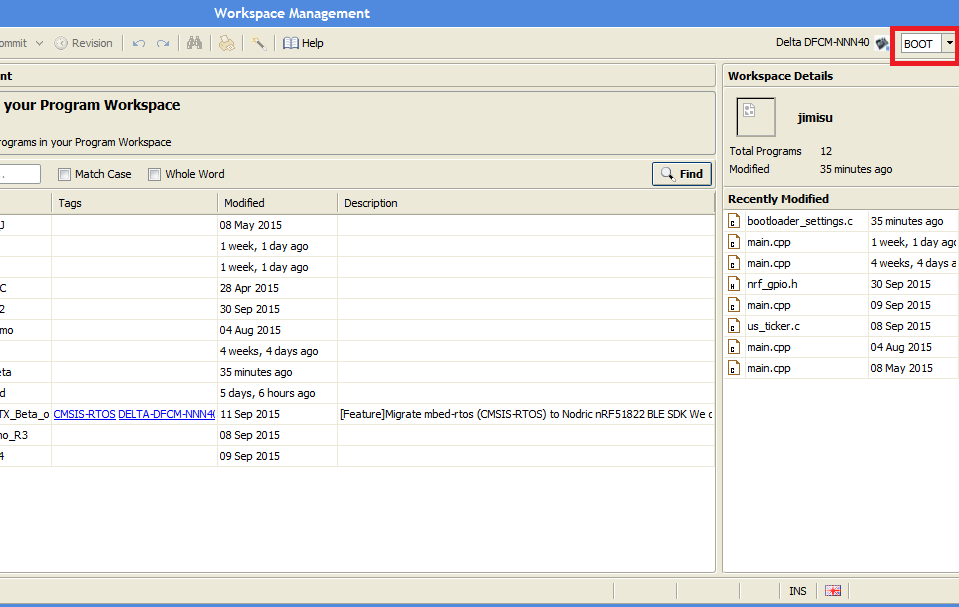Toggle the Whole Word checkbox
The width and height of the screenshot is (959, 607).
pos(155,174)
